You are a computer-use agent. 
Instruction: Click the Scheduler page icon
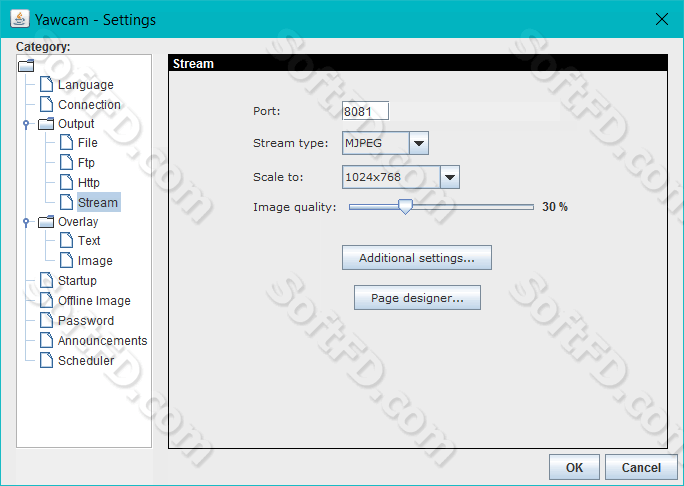[x=46, y=360]
